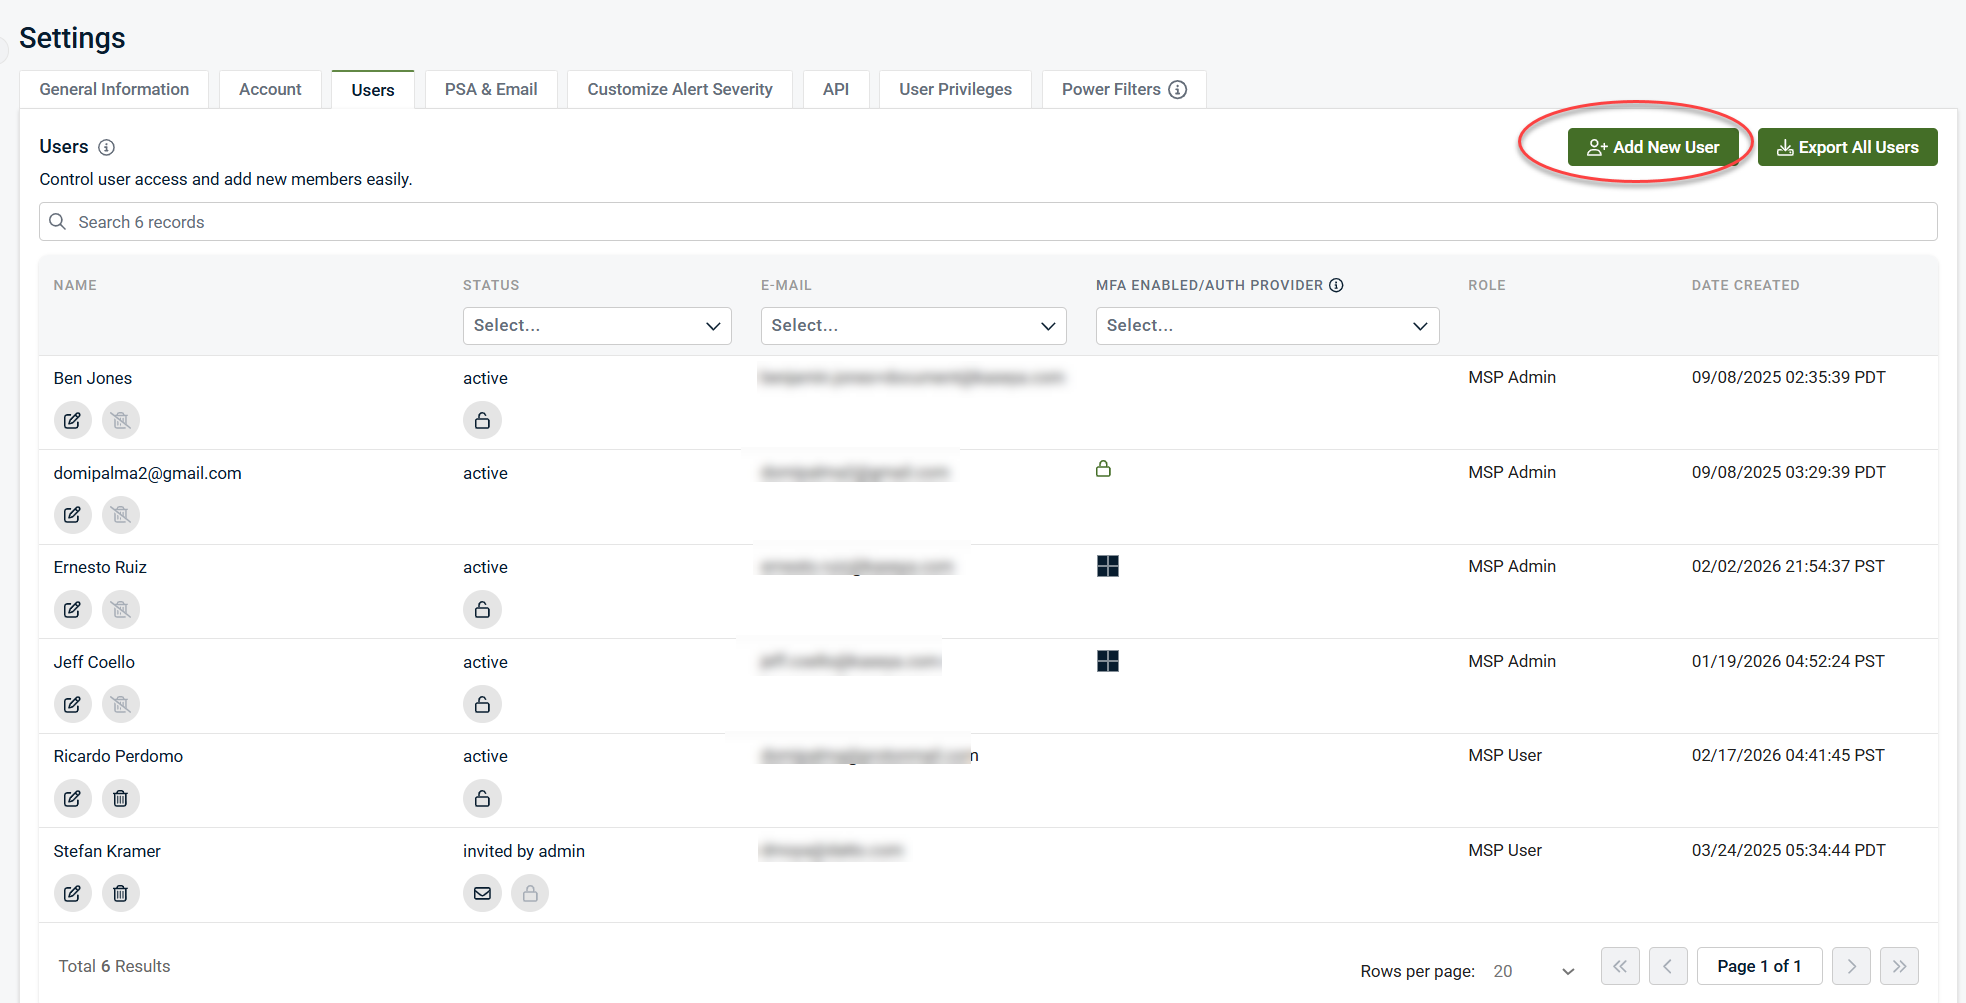The image size is (1966, 1003).
Task: Expand the E-mail filter dropdown
Action: pos(913,326)
